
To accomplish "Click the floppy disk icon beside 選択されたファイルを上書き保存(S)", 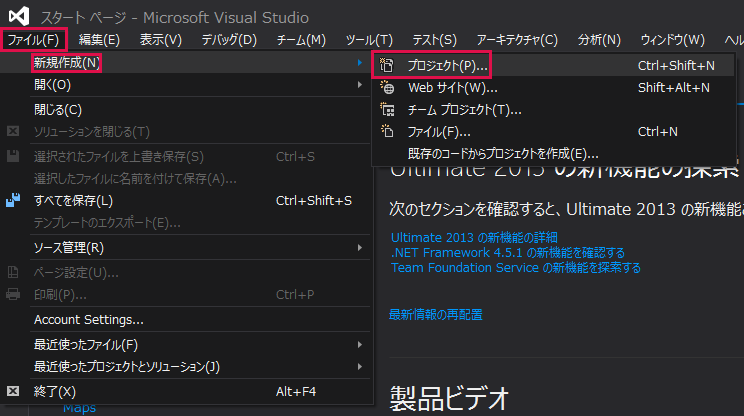I will tap(13, 156).
